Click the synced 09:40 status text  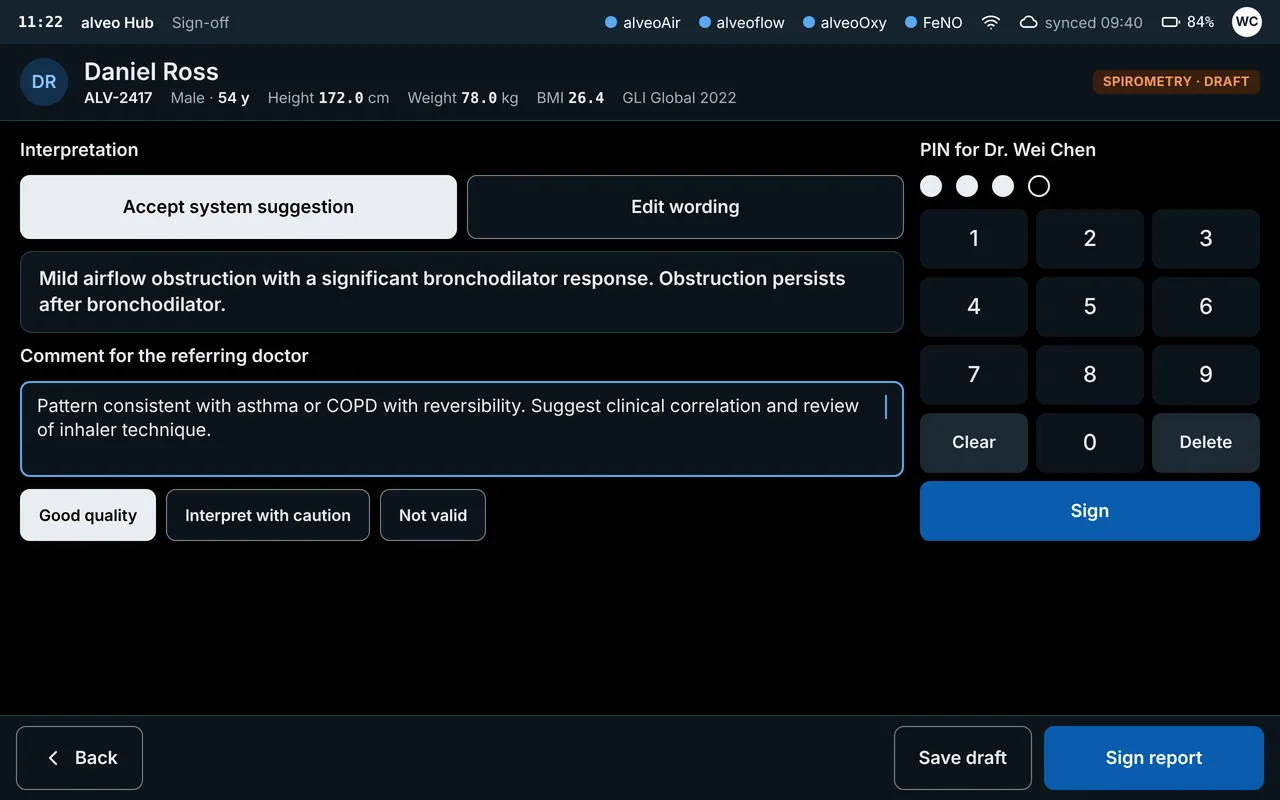[1094, 22]
